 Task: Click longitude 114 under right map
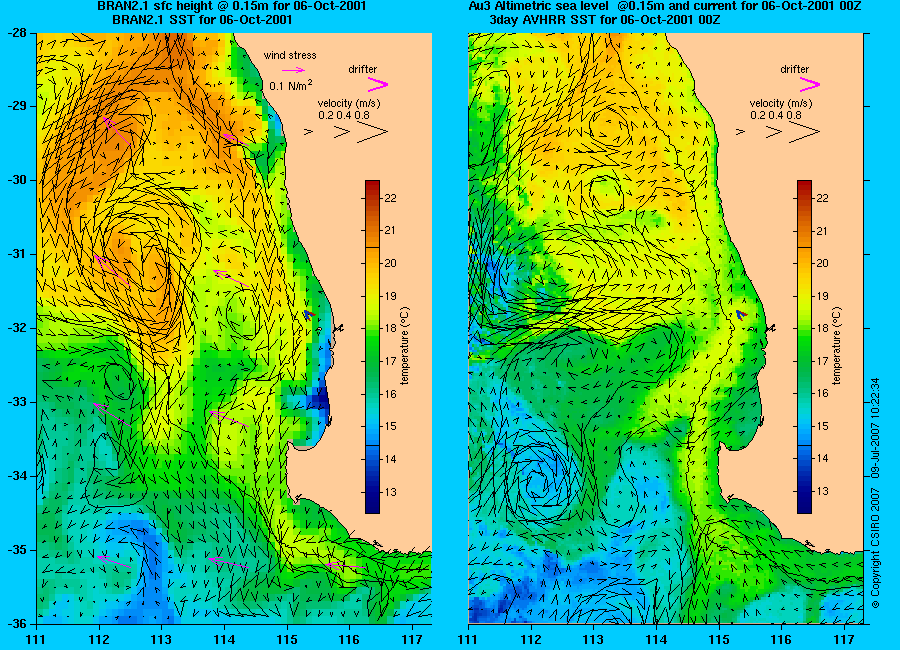point(656,640)
